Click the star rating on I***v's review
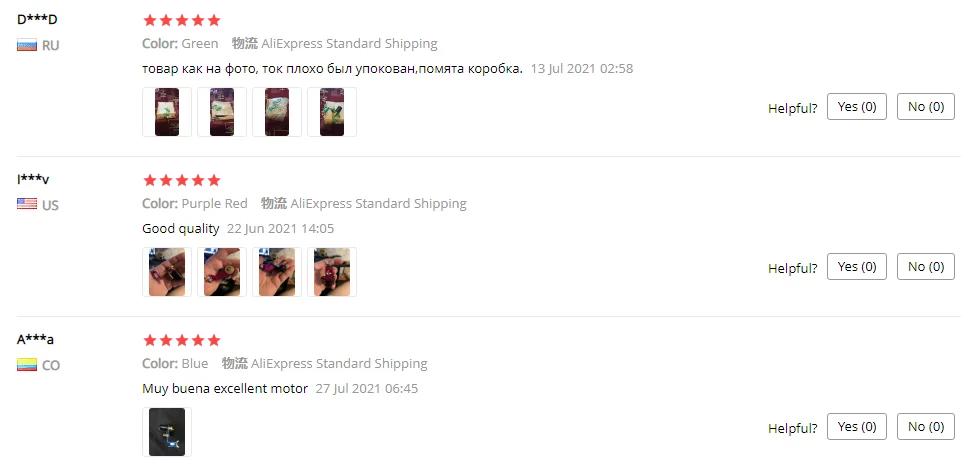 [x=182, y=181]
